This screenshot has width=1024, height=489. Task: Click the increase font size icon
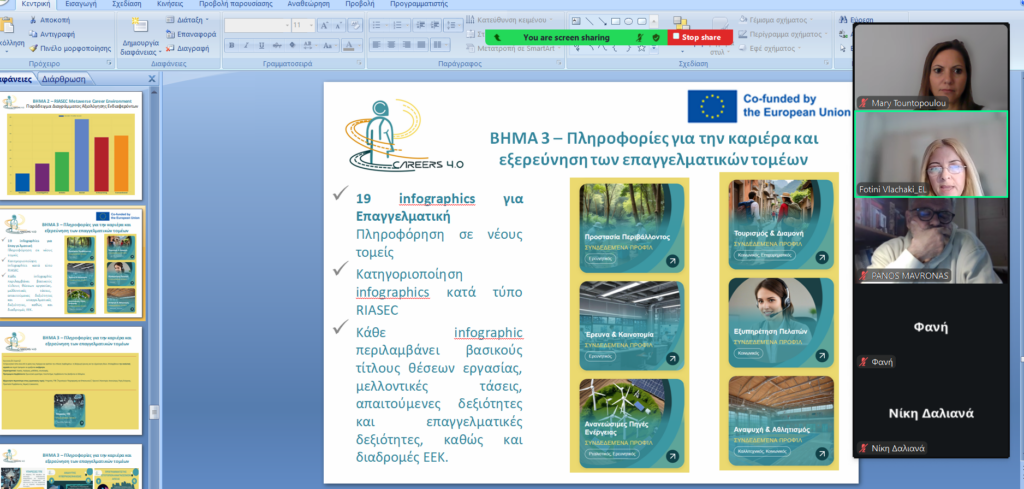coord(325,26)
